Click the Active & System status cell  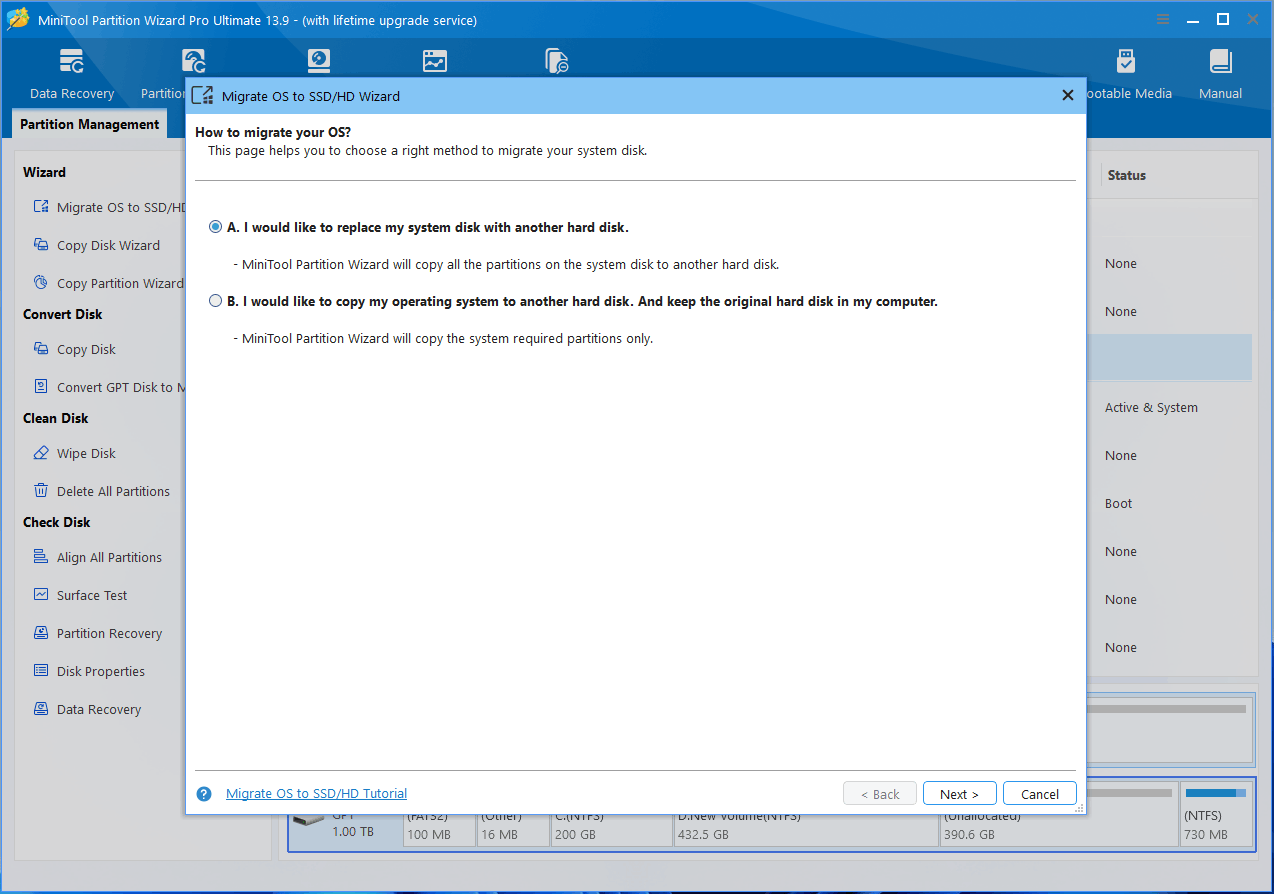pyautogui.click(x=1151, y=407)
